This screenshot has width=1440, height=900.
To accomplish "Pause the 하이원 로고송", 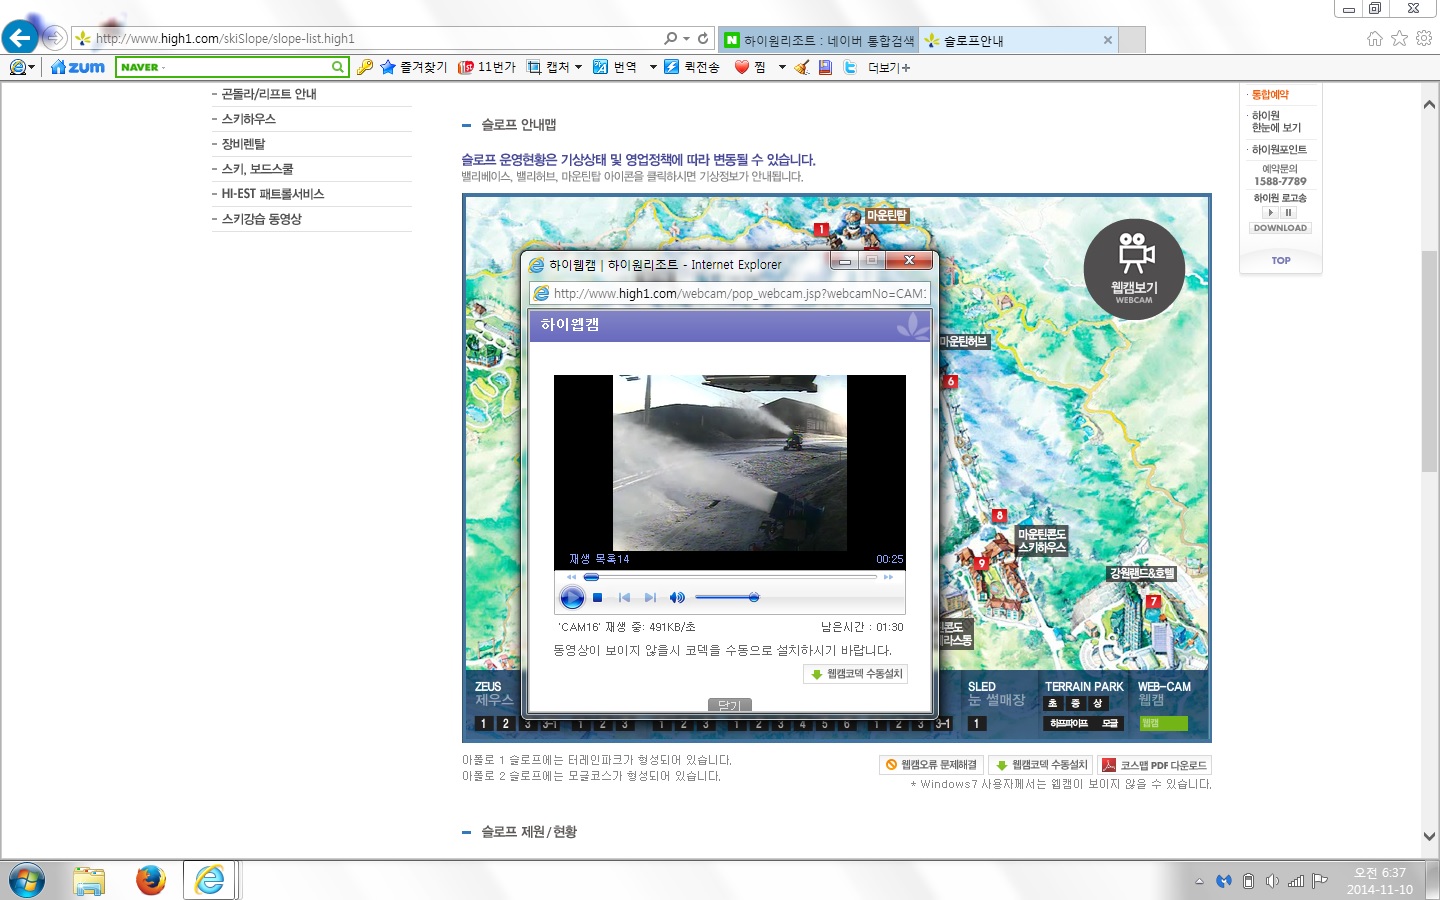I will (1289, 212).
